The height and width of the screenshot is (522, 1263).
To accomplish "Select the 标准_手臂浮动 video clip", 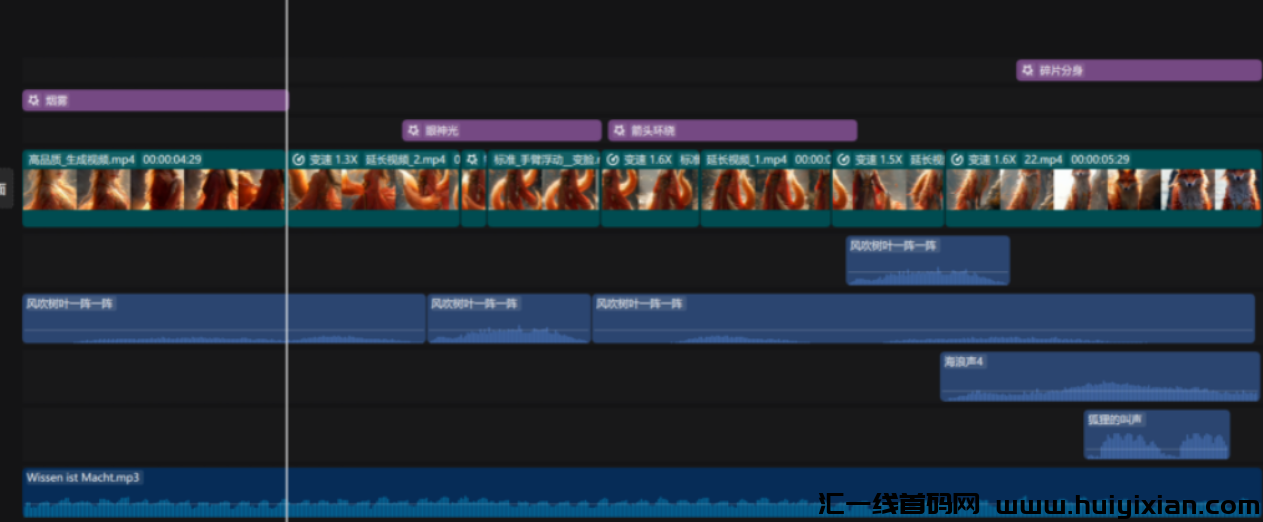I will (x=543, y=190).
